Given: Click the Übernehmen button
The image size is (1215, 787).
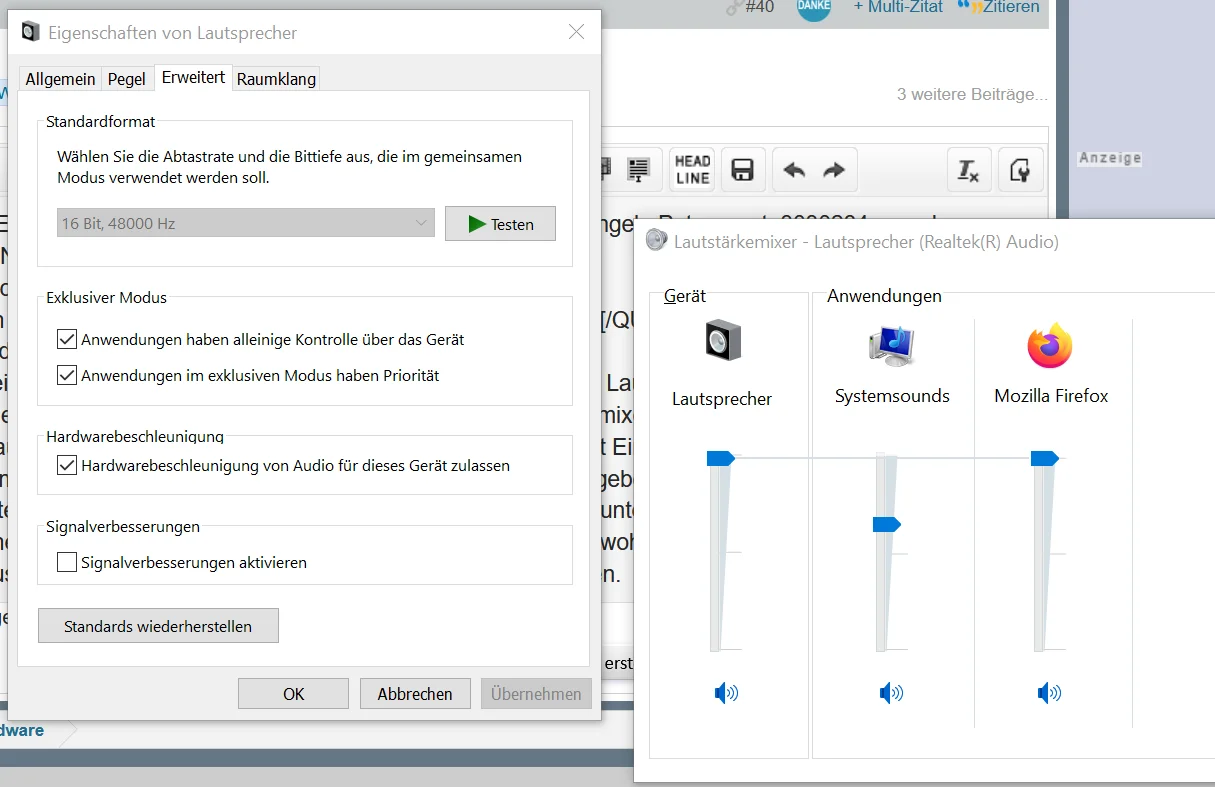Looking at the screenshot, I should coord(536,693).
